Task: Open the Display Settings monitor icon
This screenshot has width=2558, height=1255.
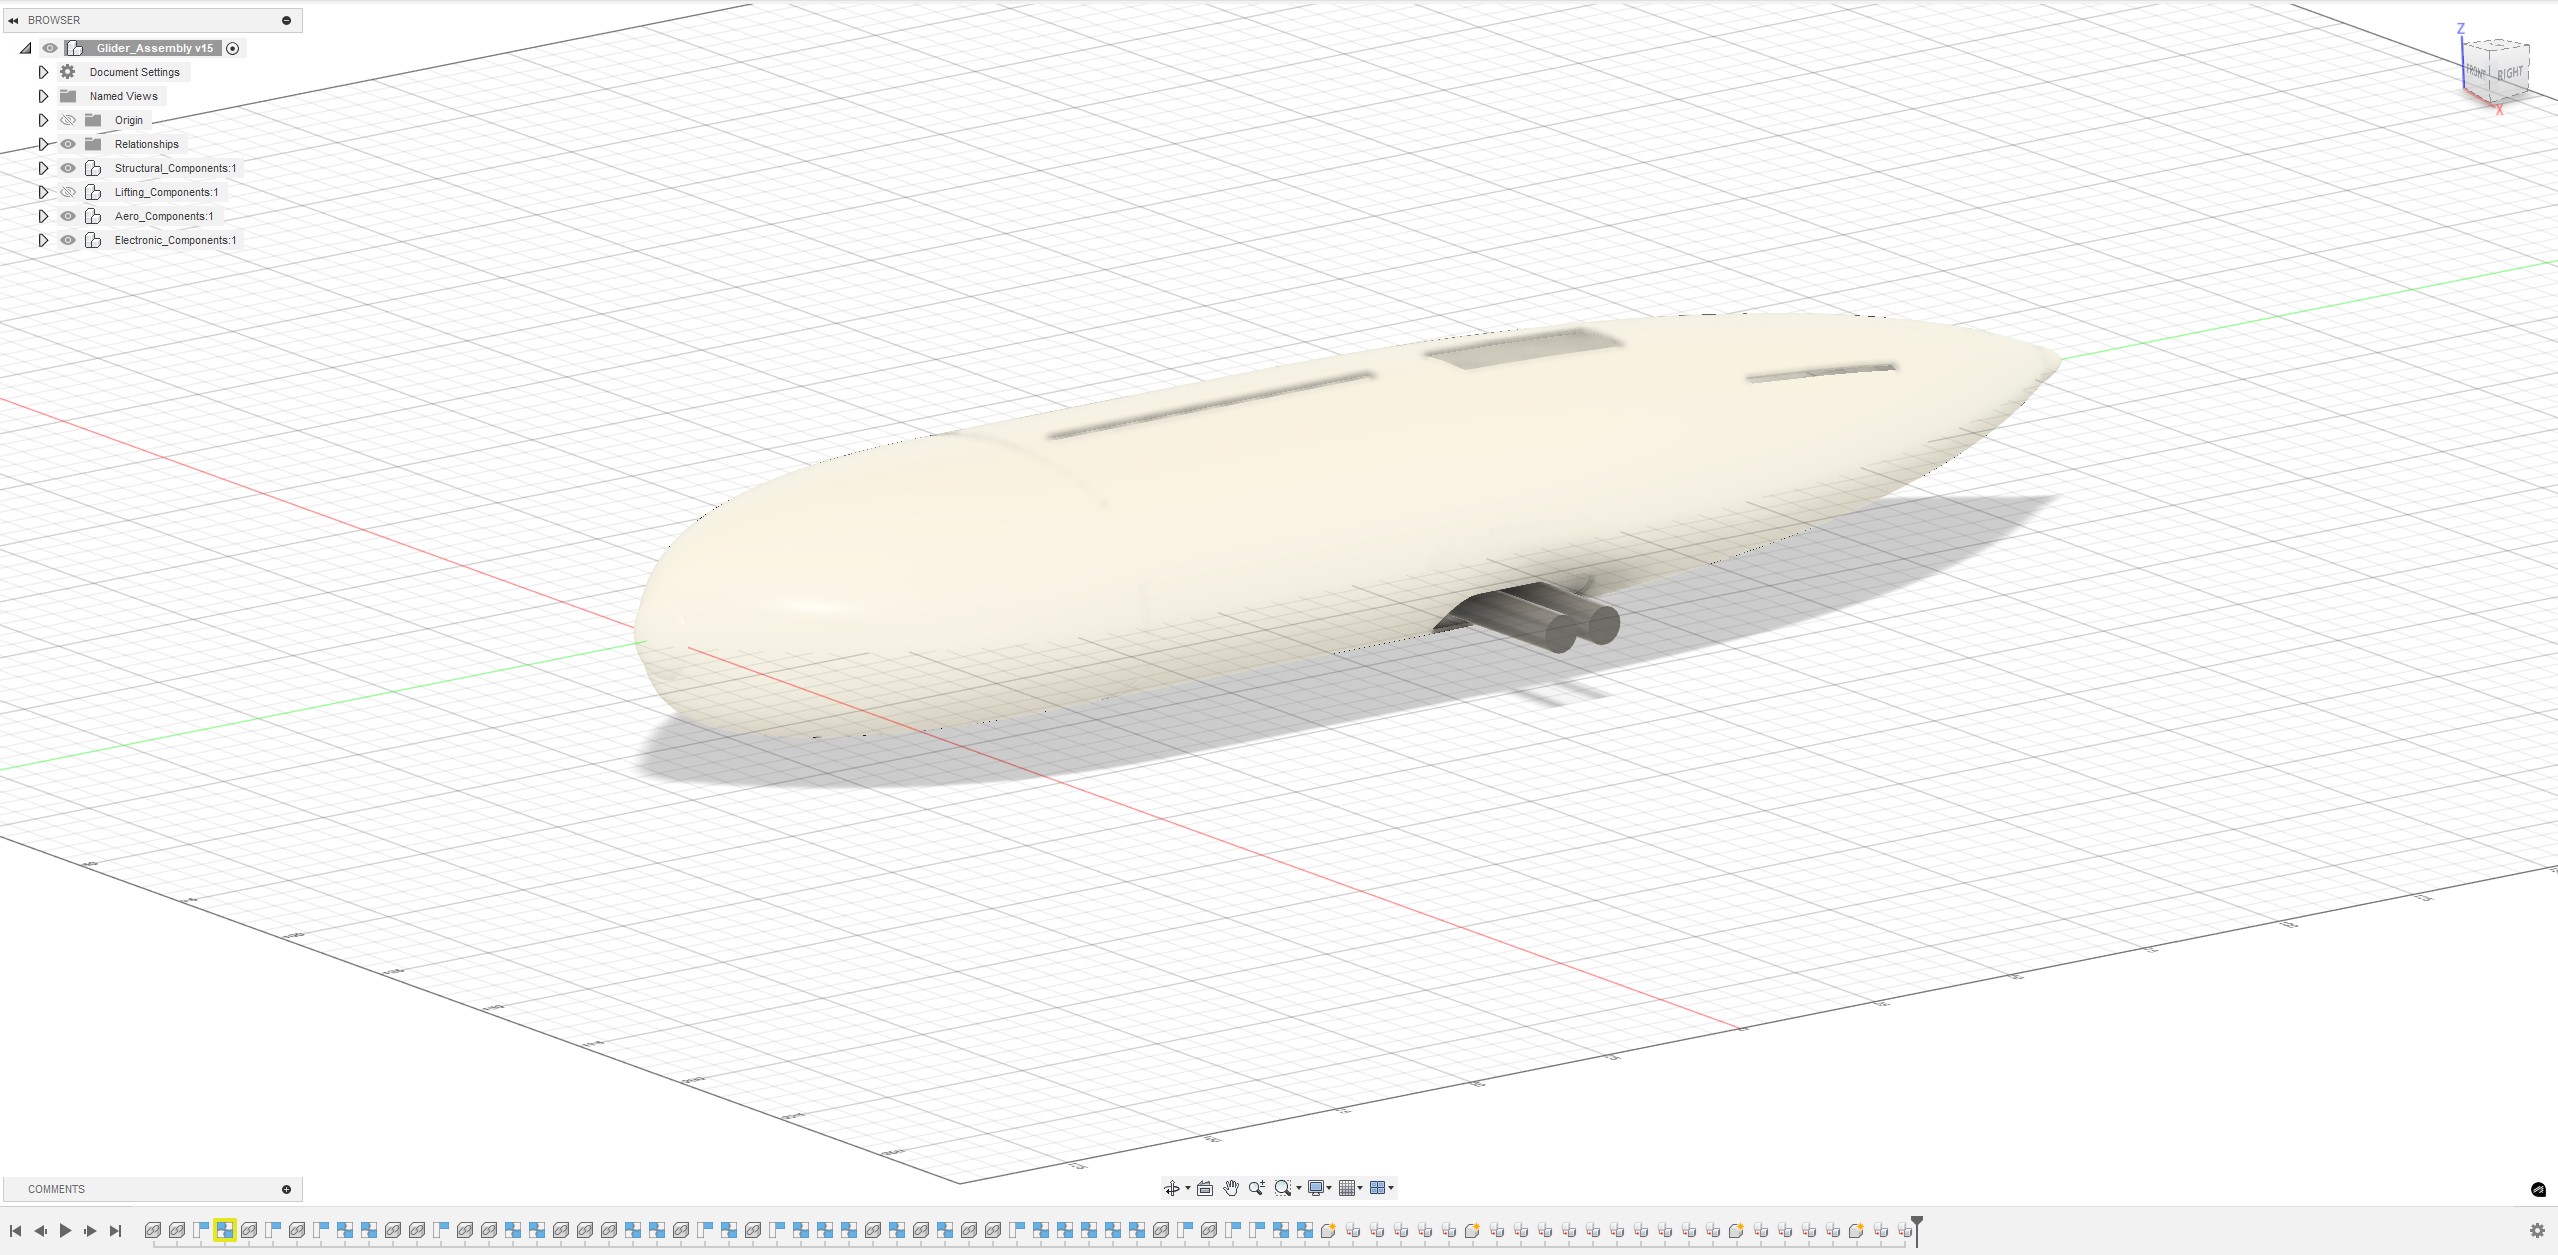Action: tap(1316, 1188)
